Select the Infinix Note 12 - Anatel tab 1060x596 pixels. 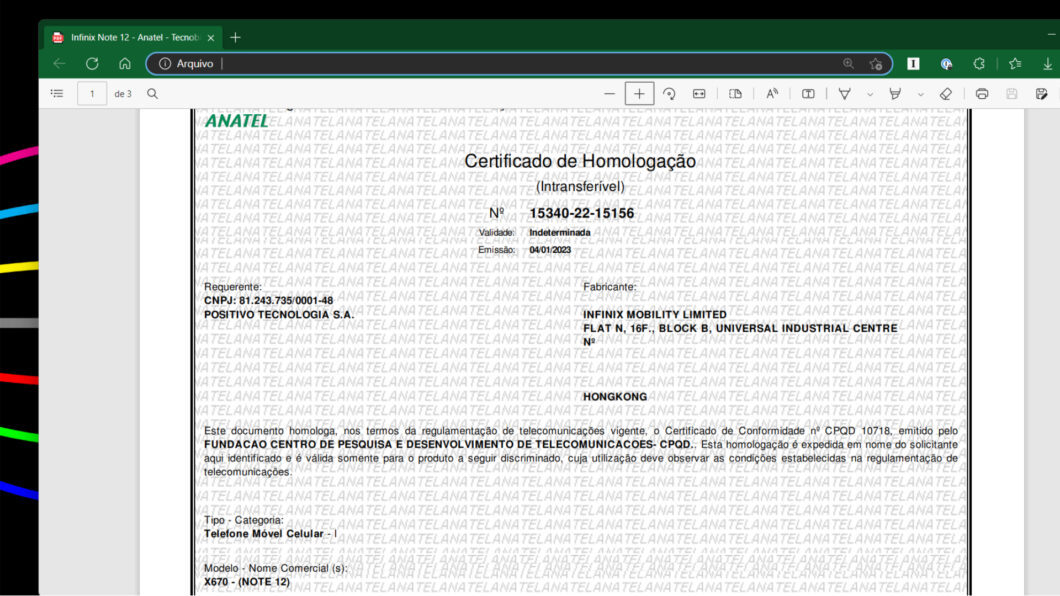[x=134, y=37]
